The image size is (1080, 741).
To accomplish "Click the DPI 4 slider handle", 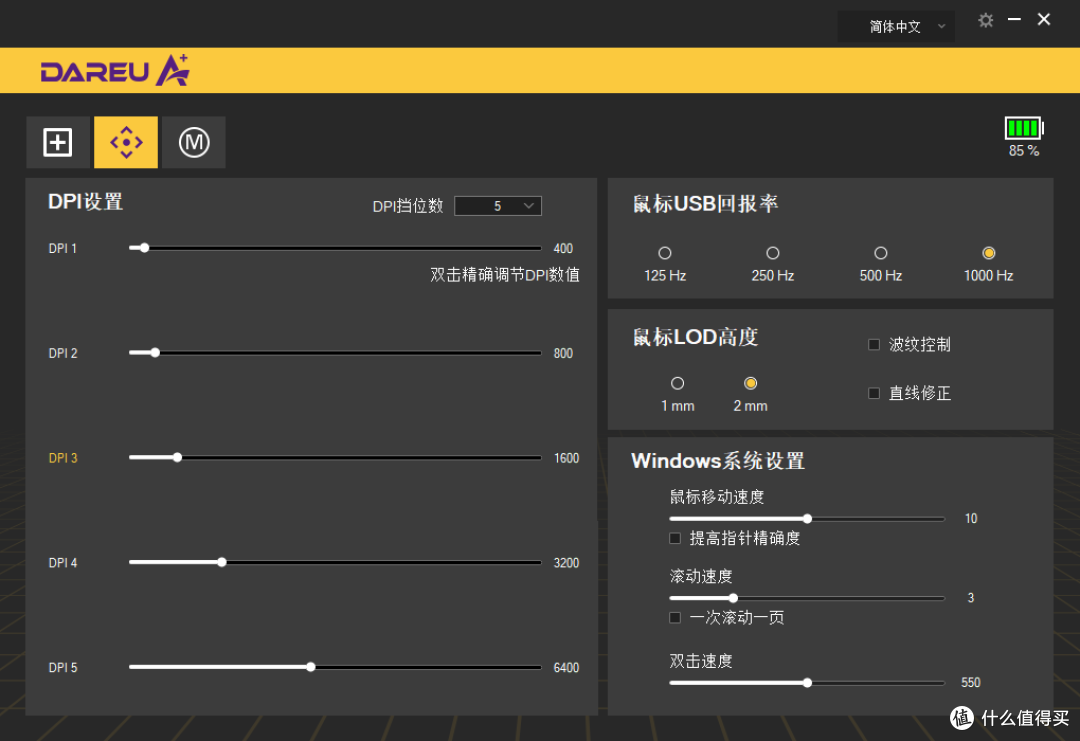I will pyautogui.click(x=222, y=563).
